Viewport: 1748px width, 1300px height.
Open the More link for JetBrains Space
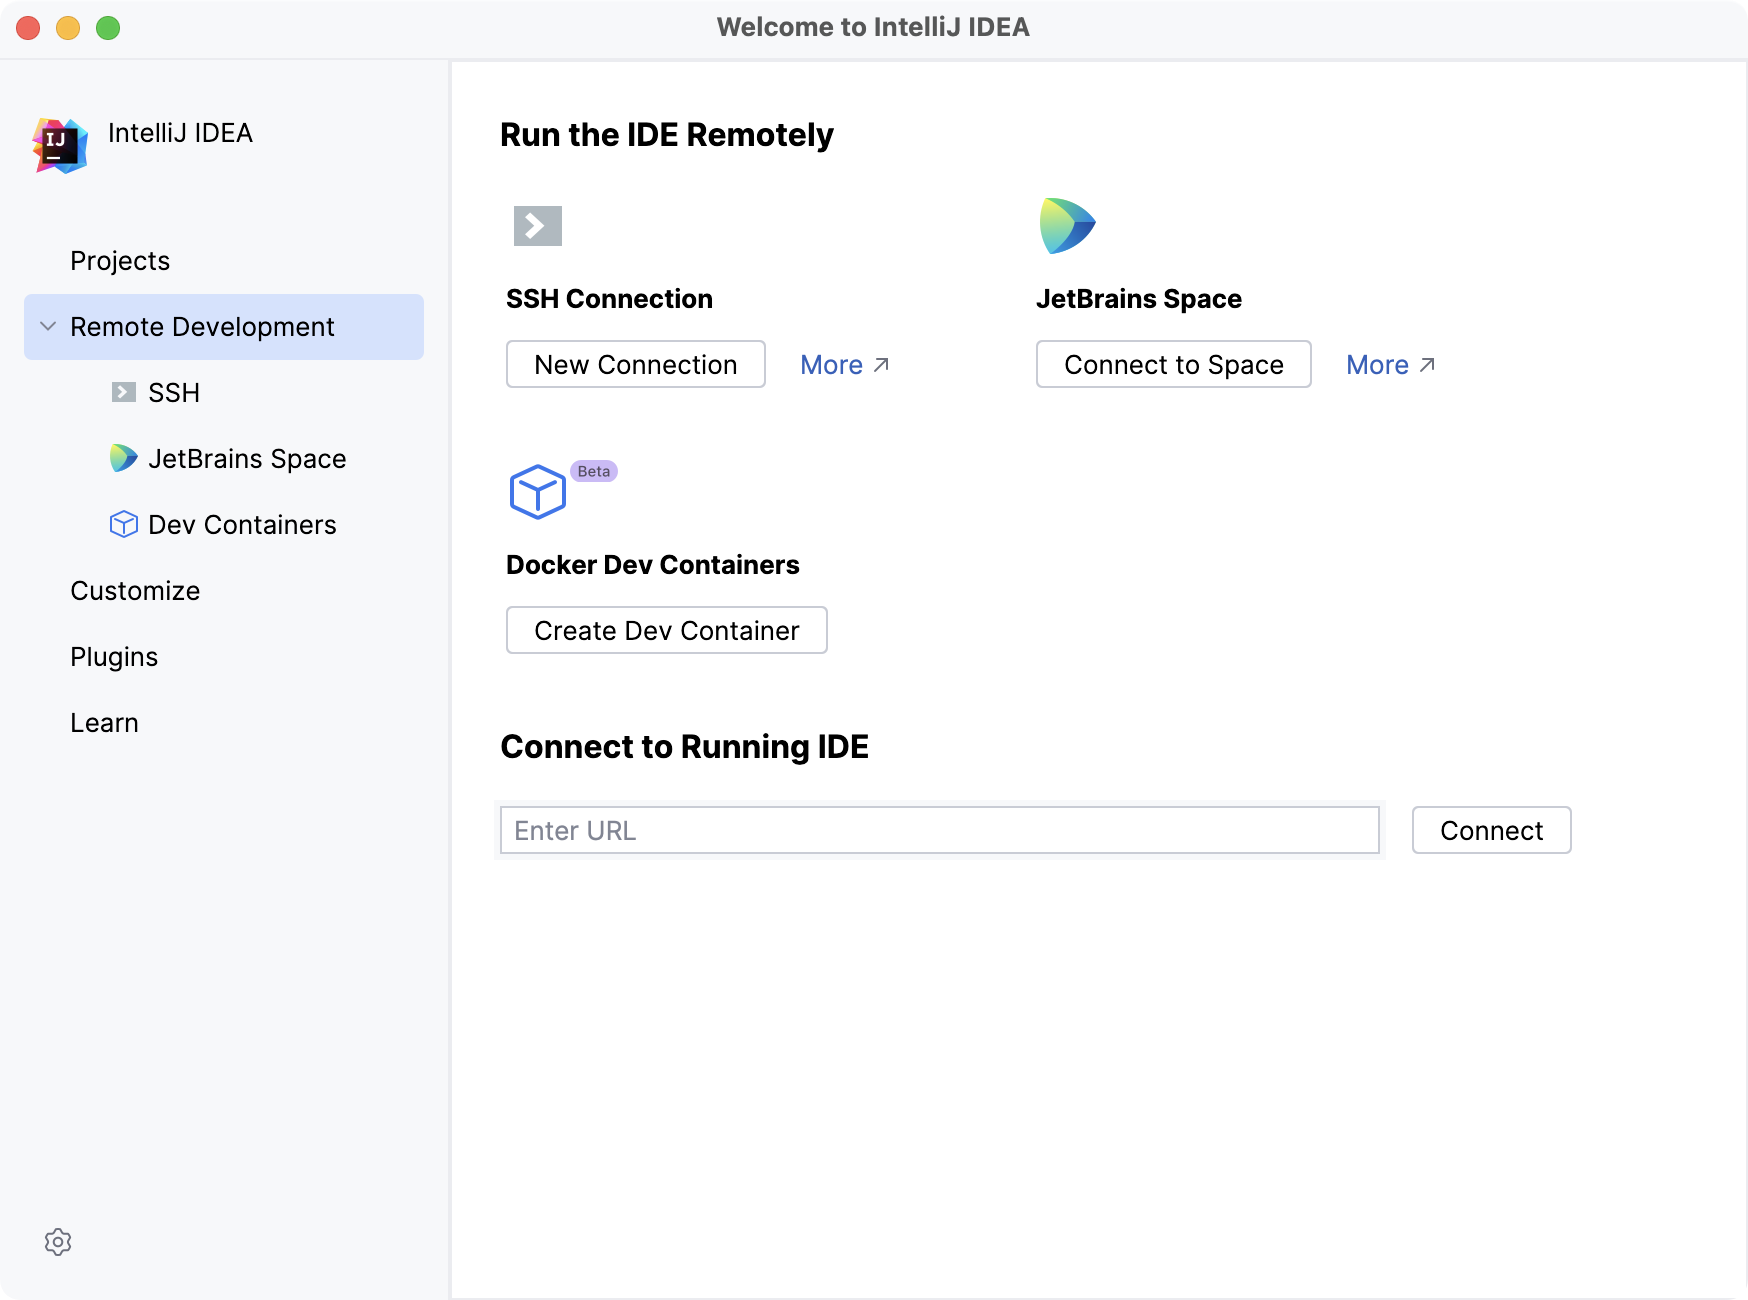(x=1378, y=365)
